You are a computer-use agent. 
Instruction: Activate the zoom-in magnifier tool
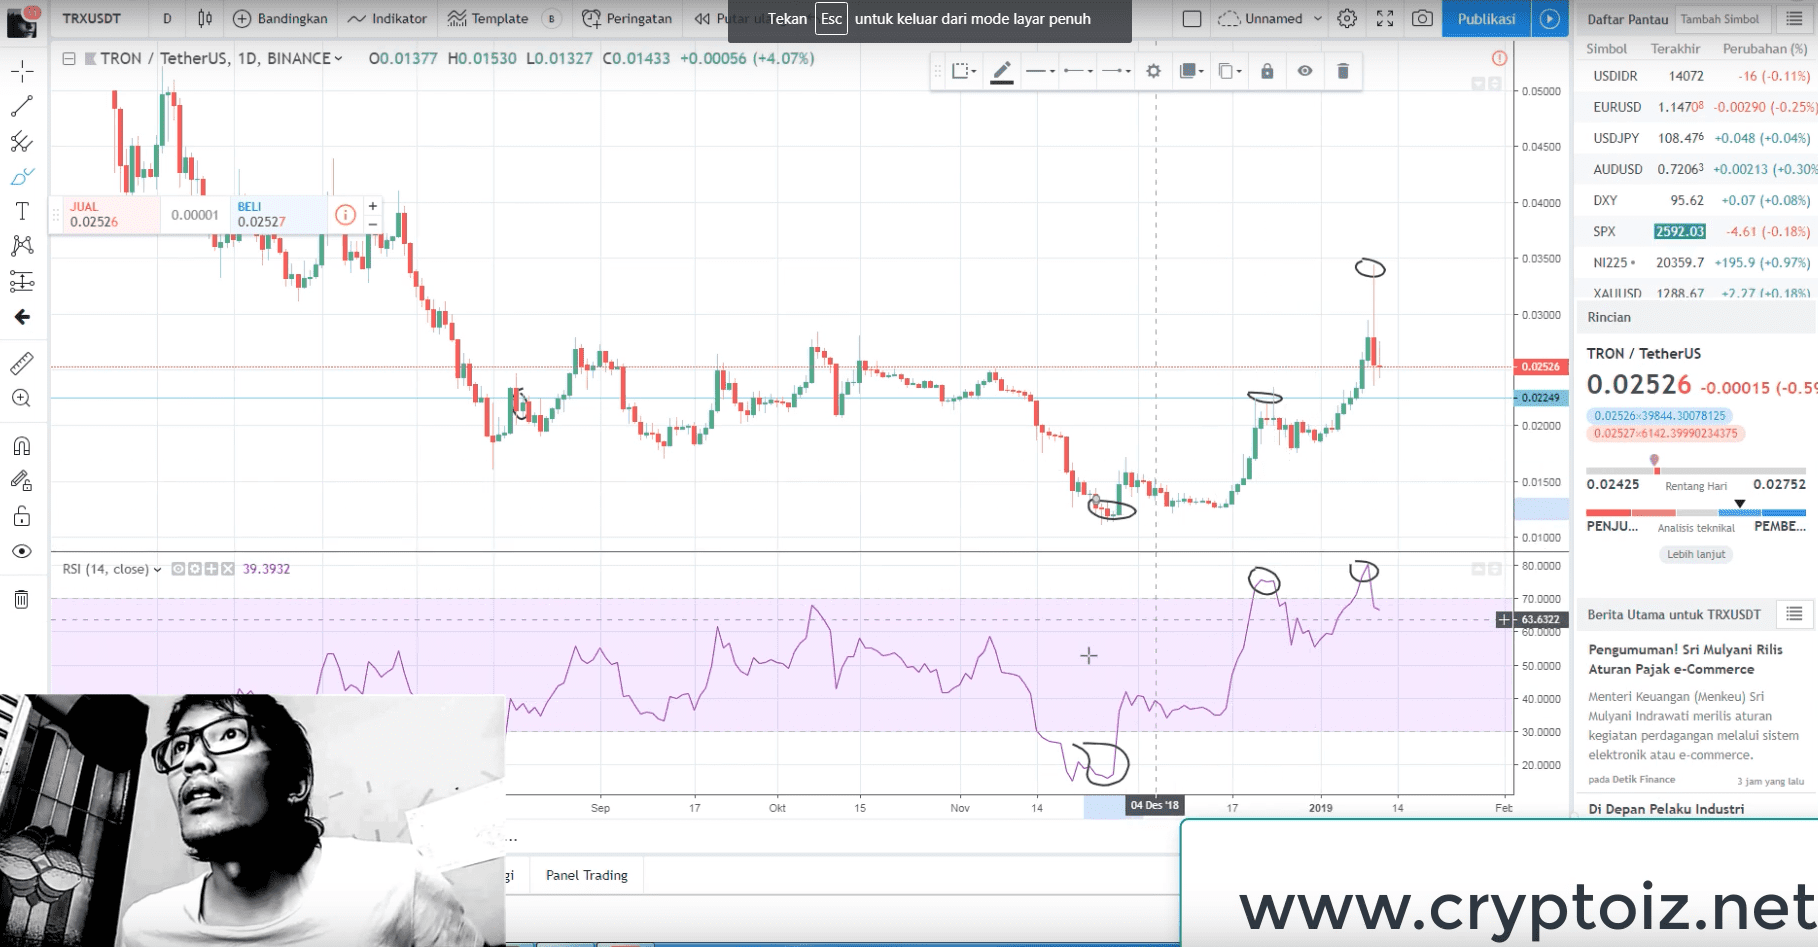[x=22, y=399]
